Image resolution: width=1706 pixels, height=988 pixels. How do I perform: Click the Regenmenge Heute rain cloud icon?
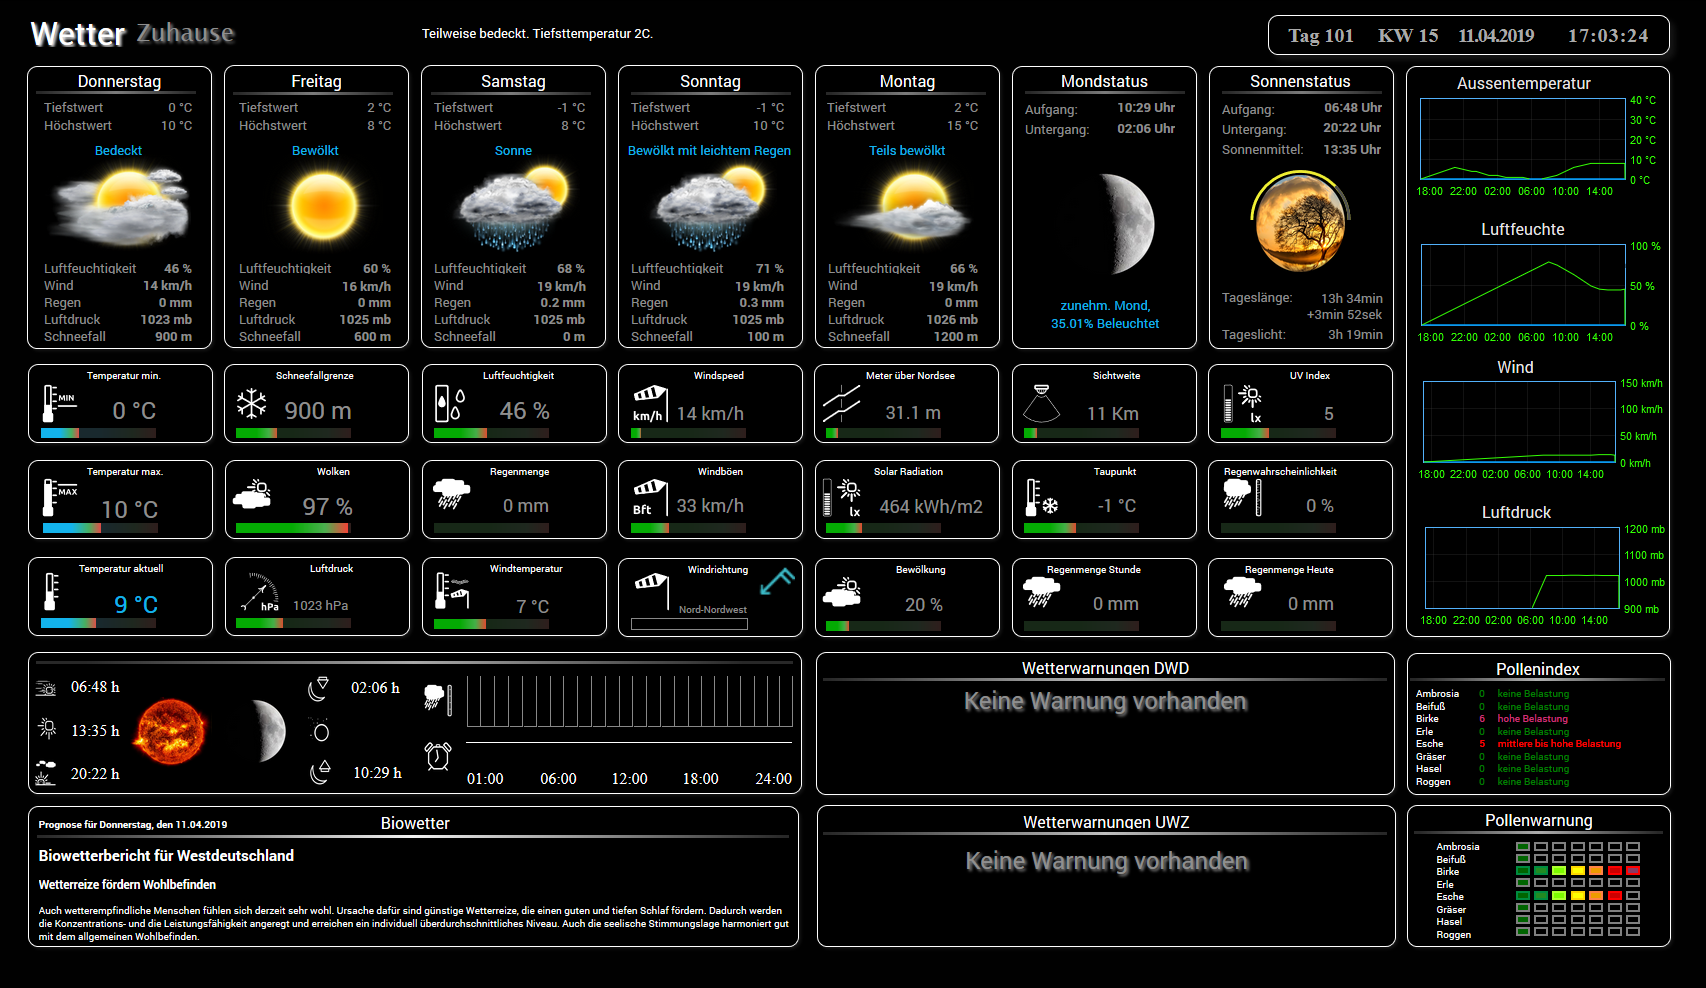click(x=1243, y=592)
